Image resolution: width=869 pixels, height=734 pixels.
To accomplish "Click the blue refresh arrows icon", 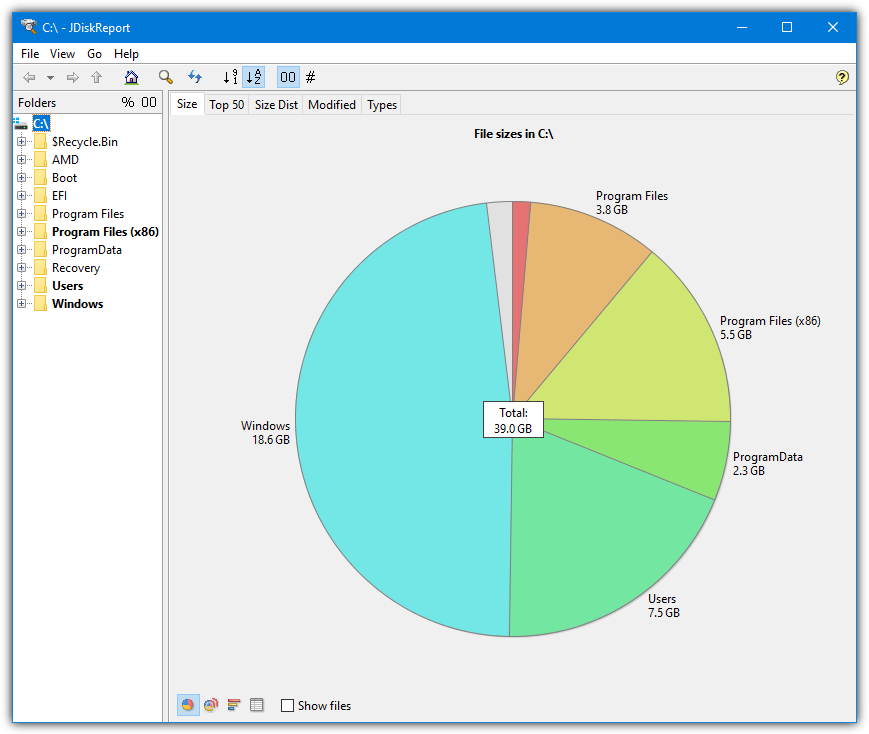I will [x=195, y=77].
